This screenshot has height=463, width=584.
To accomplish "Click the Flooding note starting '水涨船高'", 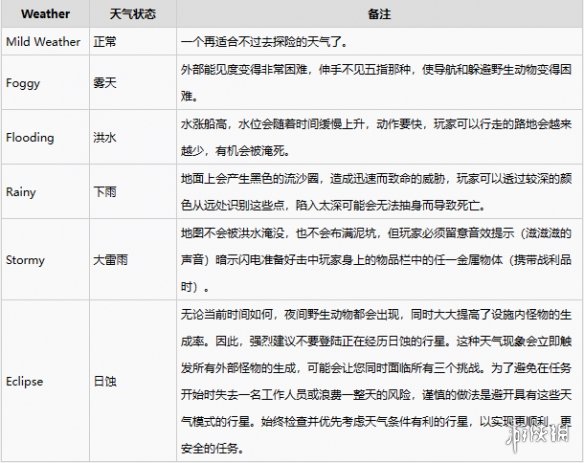I will pyautogui.click(x=380, y=137).
